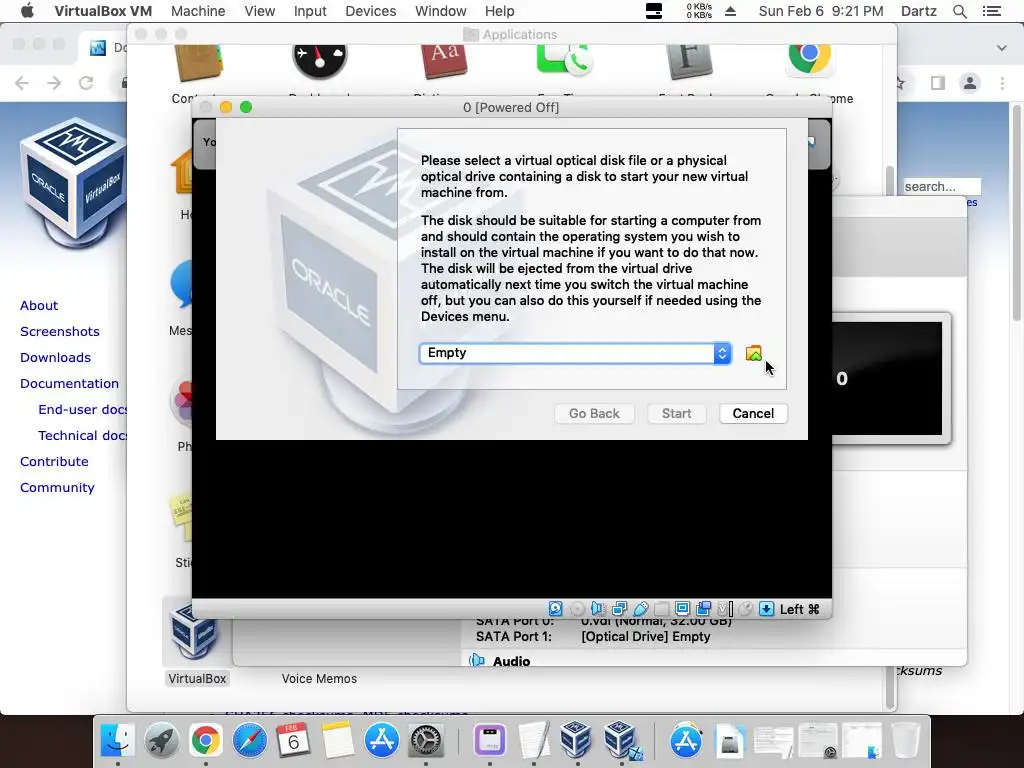Click the browser forward arrow
Viewport: 1024px width, 768px height.
click(x=54, y=83)
